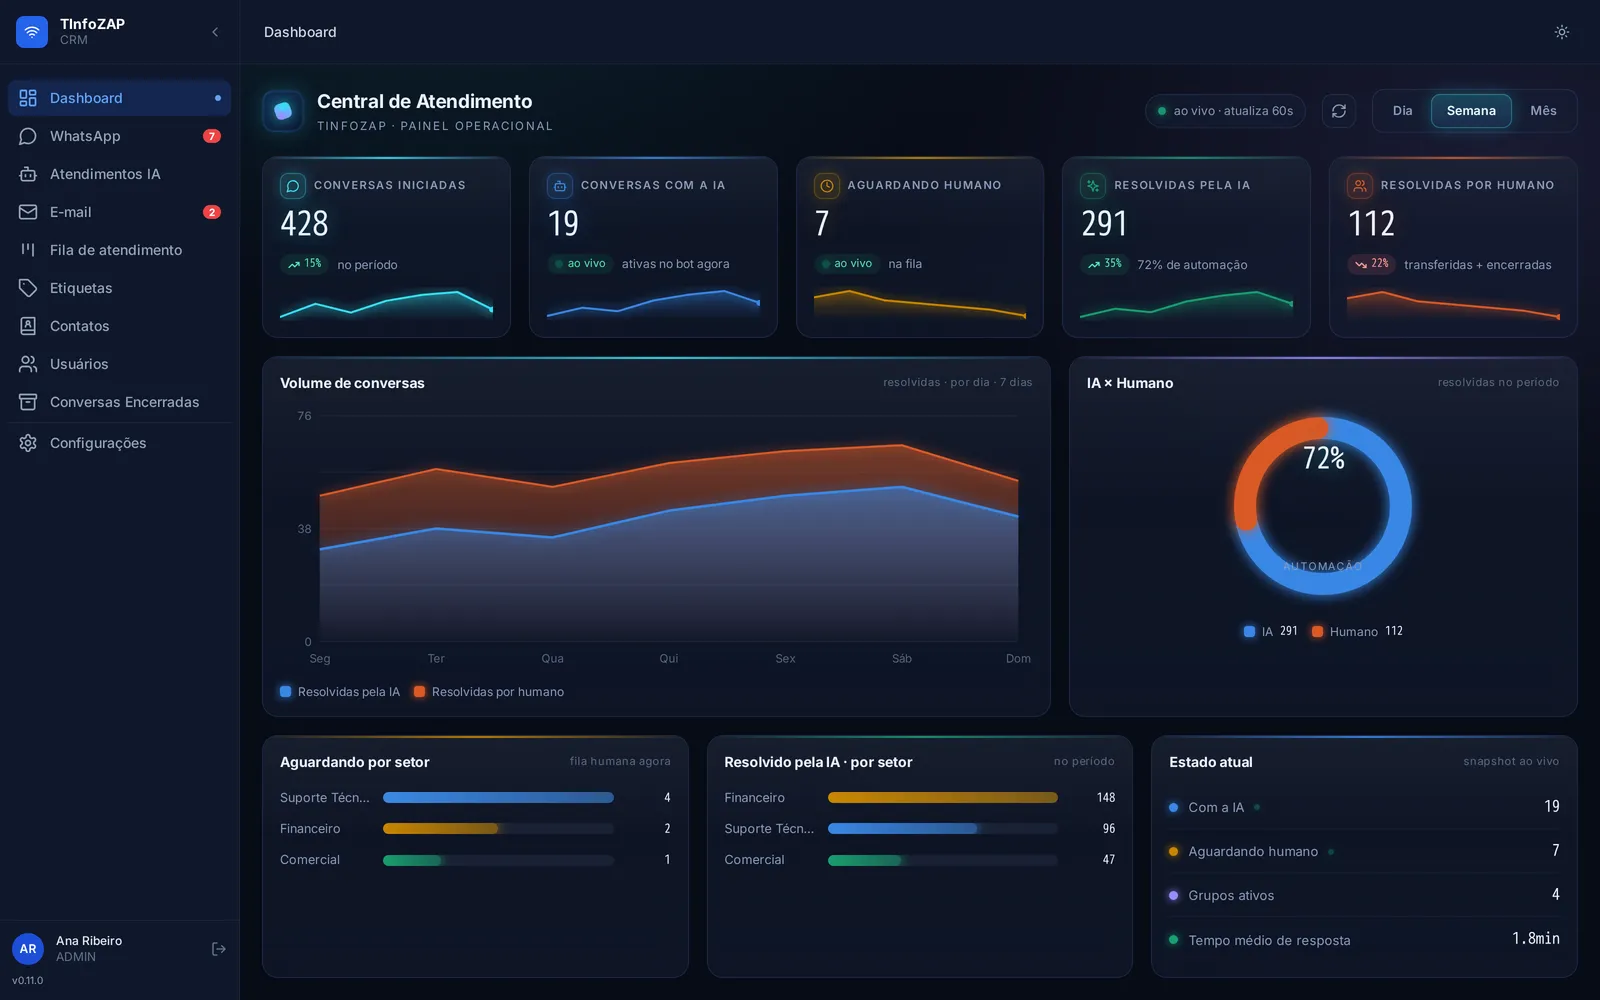Click the Volume de conversas title
This screenshot has width=1600, height=1000.
point(352,383)
